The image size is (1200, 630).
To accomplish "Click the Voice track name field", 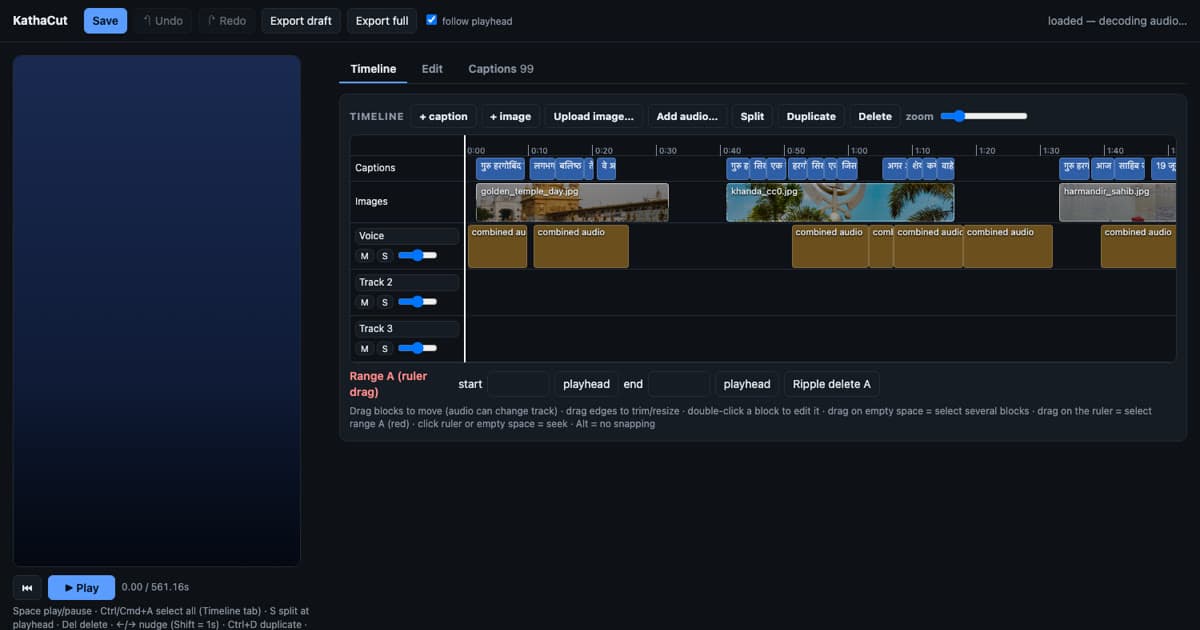I will 408,236.
